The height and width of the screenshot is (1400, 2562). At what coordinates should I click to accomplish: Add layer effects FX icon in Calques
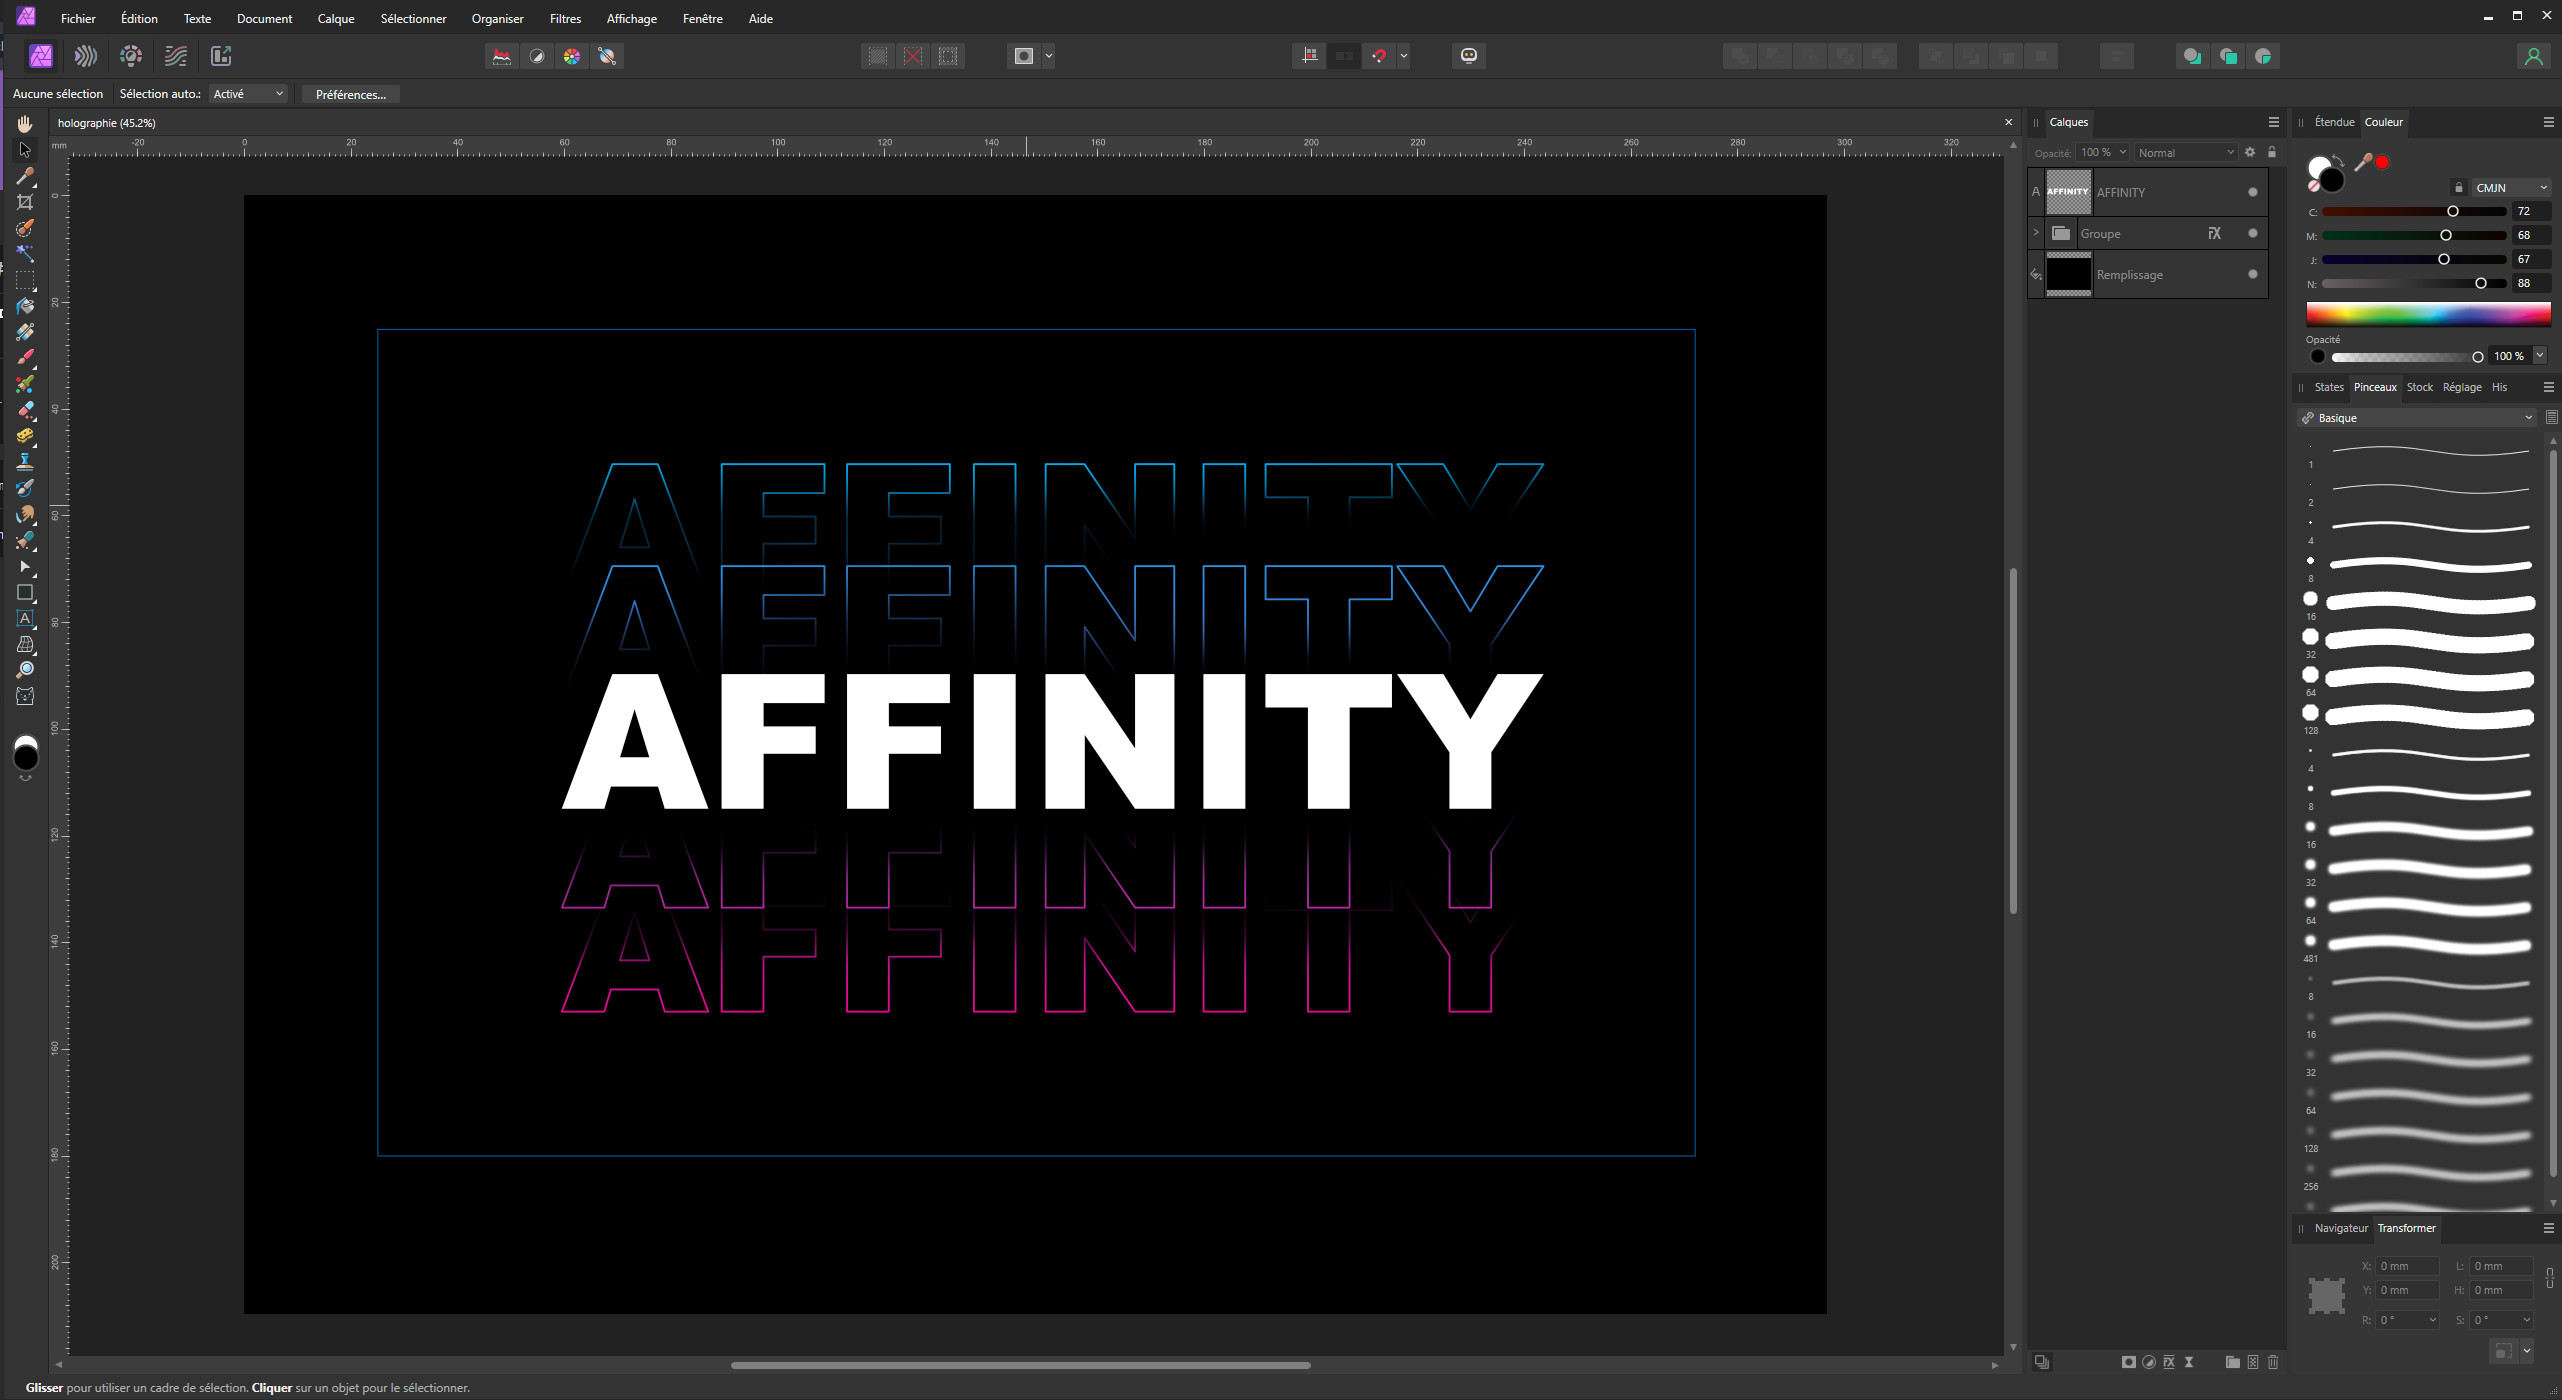click(x=2169, y=1362)
